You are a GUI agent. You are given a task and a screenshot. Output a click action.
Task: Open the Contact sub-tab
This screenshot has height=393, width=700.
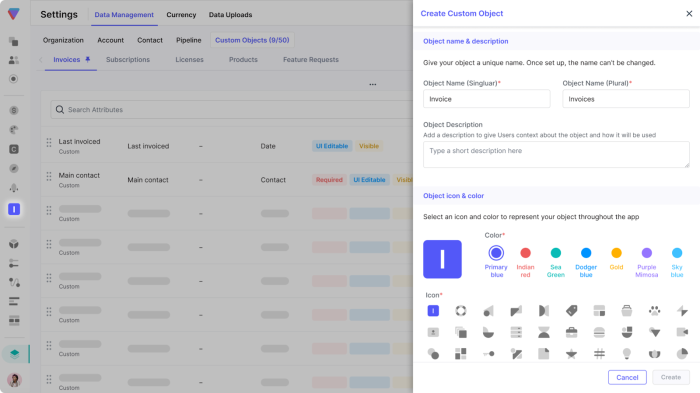[x=150, y=40]
